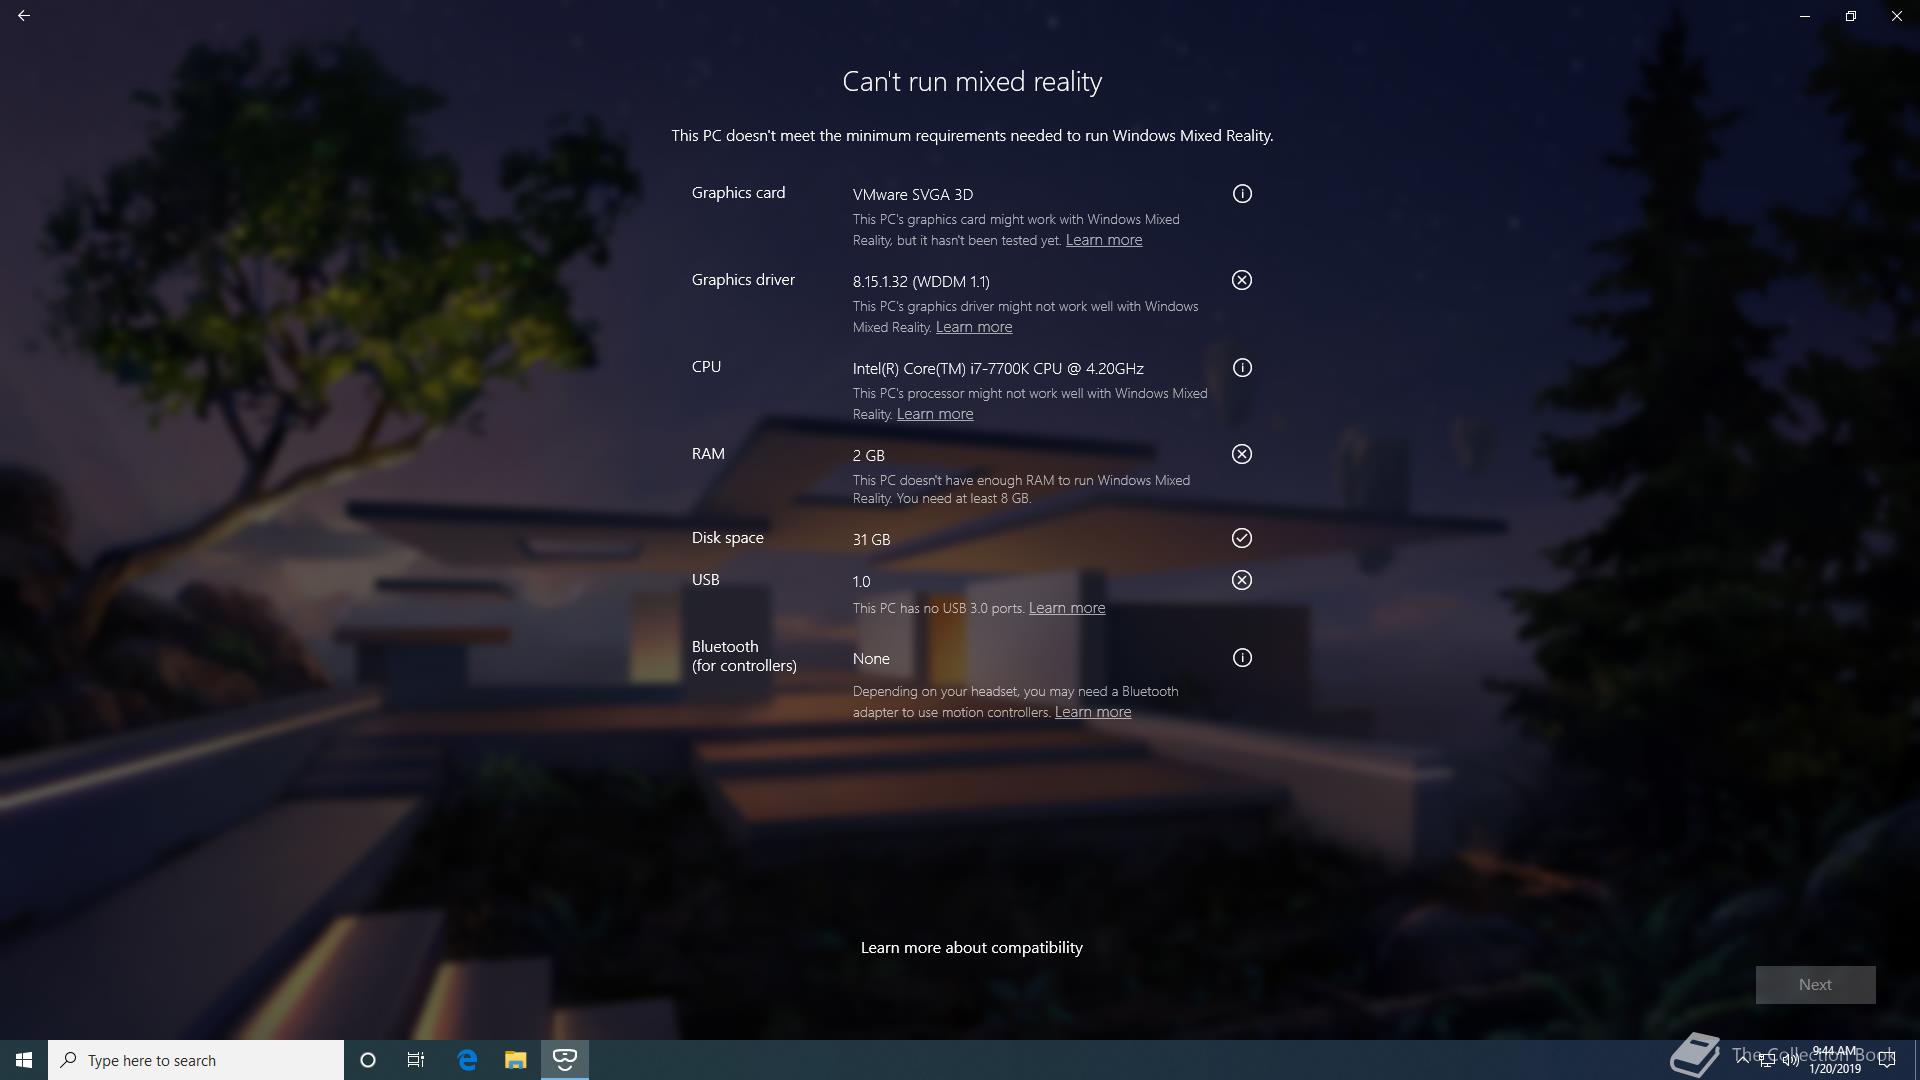Restore down the window
1920x1080 pixels.
pyautogui.click(x=1851, y=16)
